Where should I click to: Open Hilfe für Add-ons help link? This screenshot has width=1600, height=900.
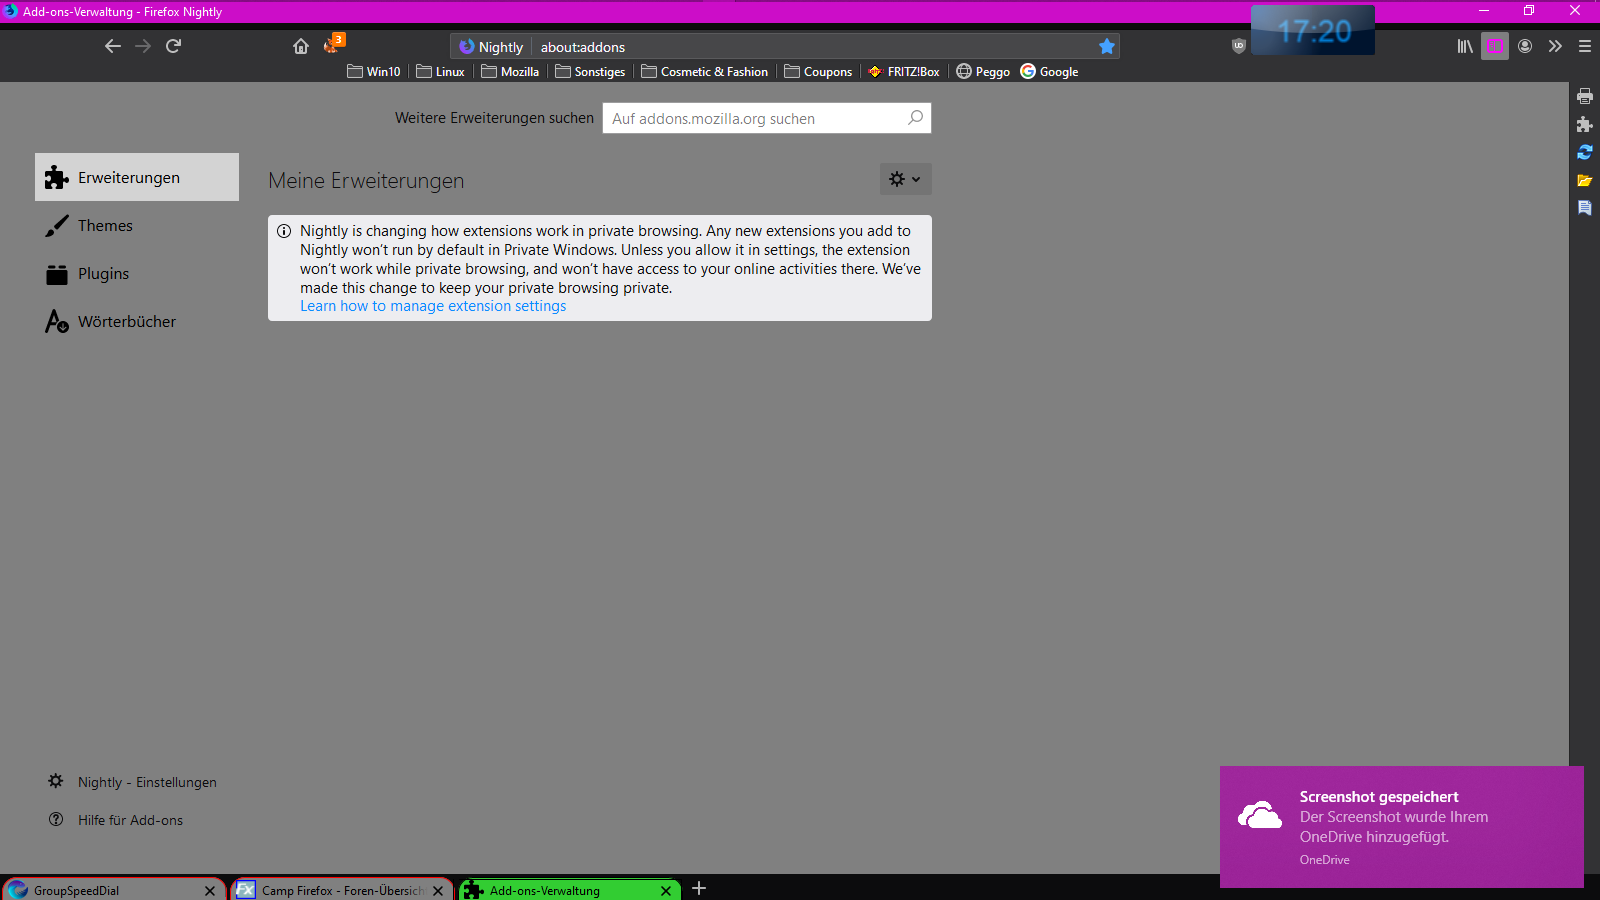coord(116,820)
